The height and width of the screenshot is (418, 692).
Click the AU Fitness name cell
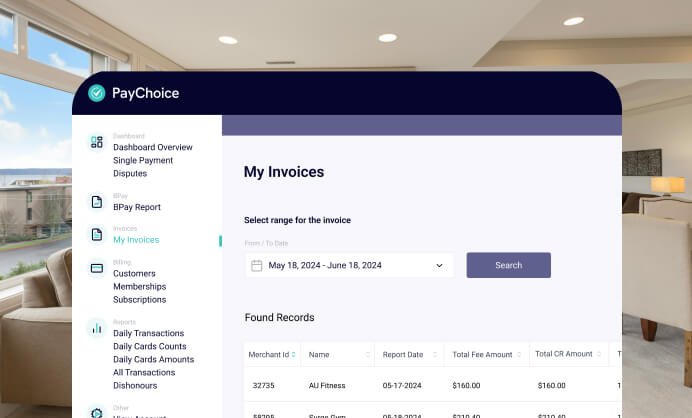[327, 385]
